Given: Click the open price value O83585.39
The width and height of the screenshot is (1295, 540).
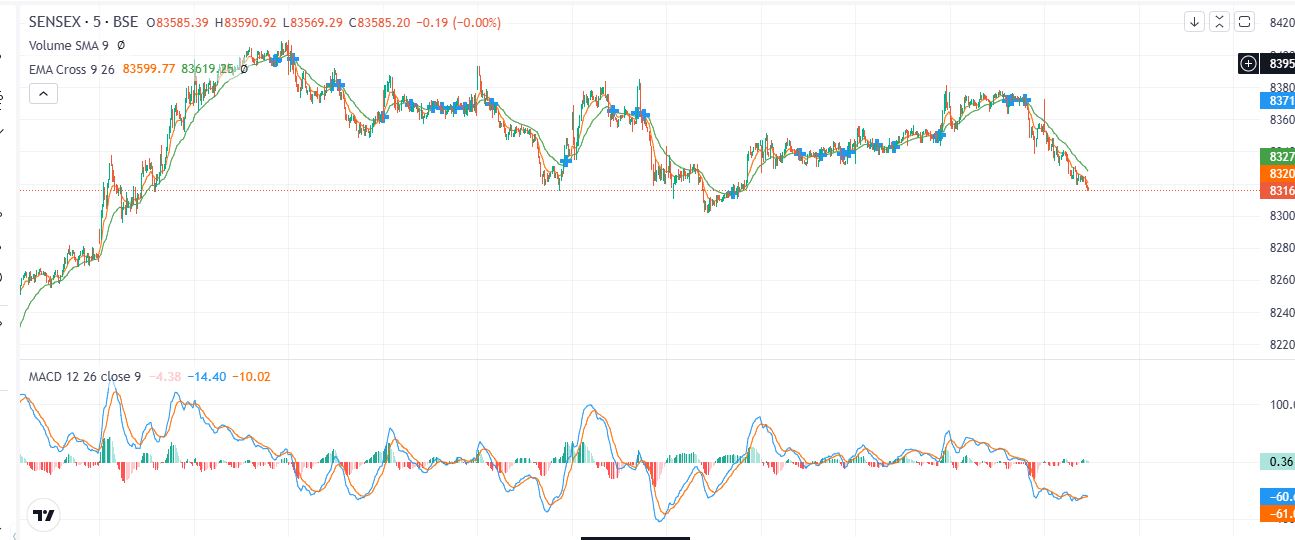Looking at the screenshot, I should (x=178, y=22).
